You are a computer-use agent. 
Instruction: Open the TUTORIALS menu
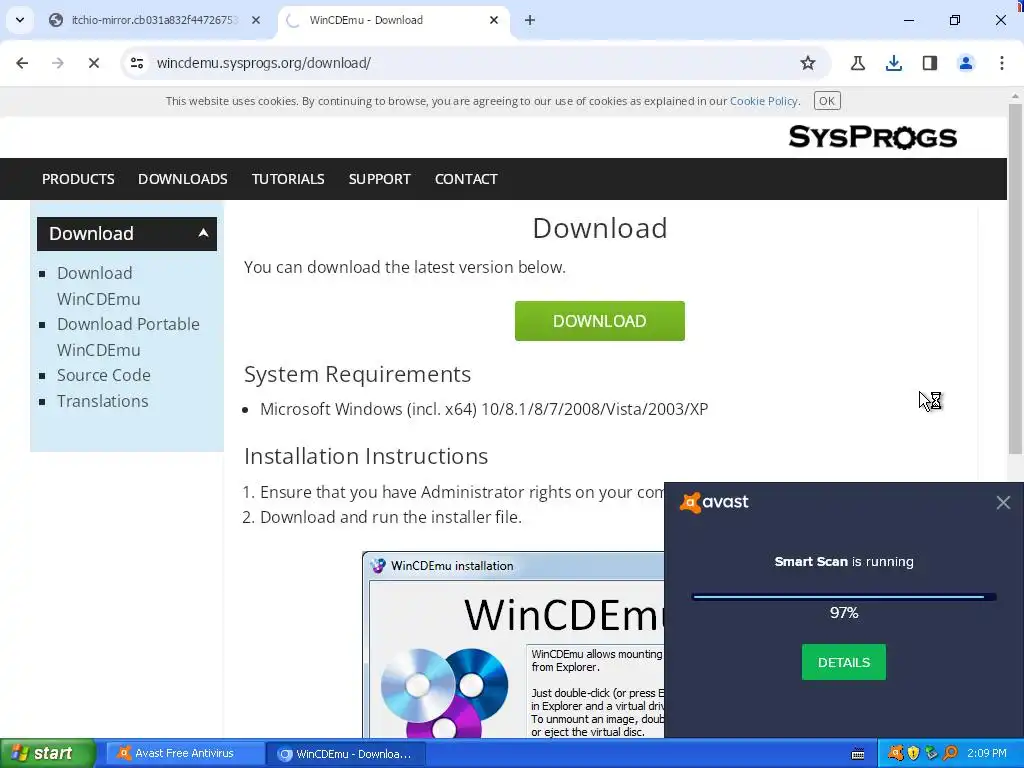(x=288, y=179)
